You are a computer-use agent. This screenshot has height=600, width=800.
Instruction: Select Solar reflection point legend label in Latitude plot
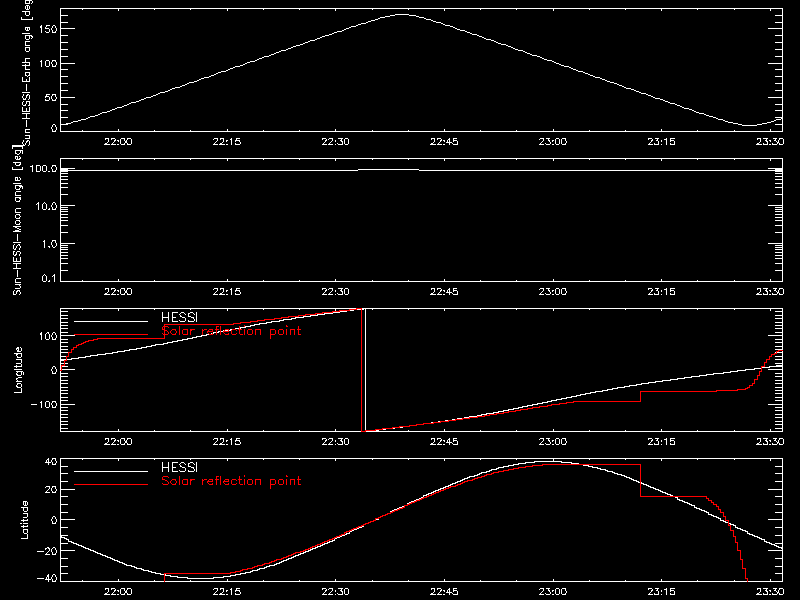(231, 481)
